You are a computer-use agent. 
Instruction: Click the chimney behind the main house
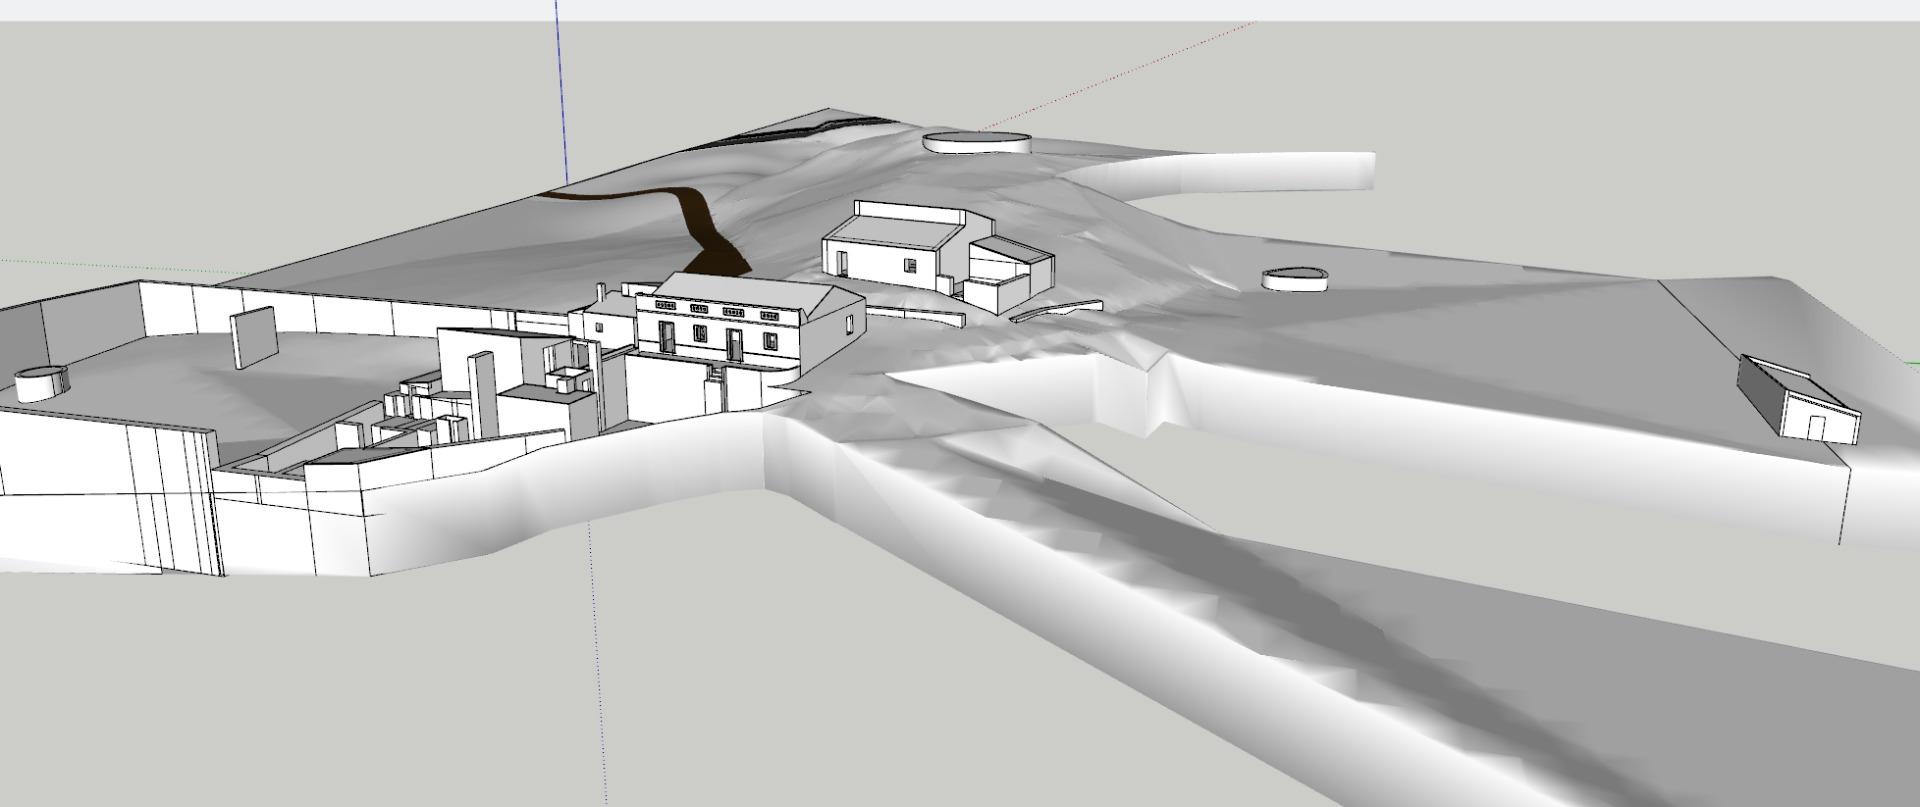pyautogui.click(x=600, y=292)
